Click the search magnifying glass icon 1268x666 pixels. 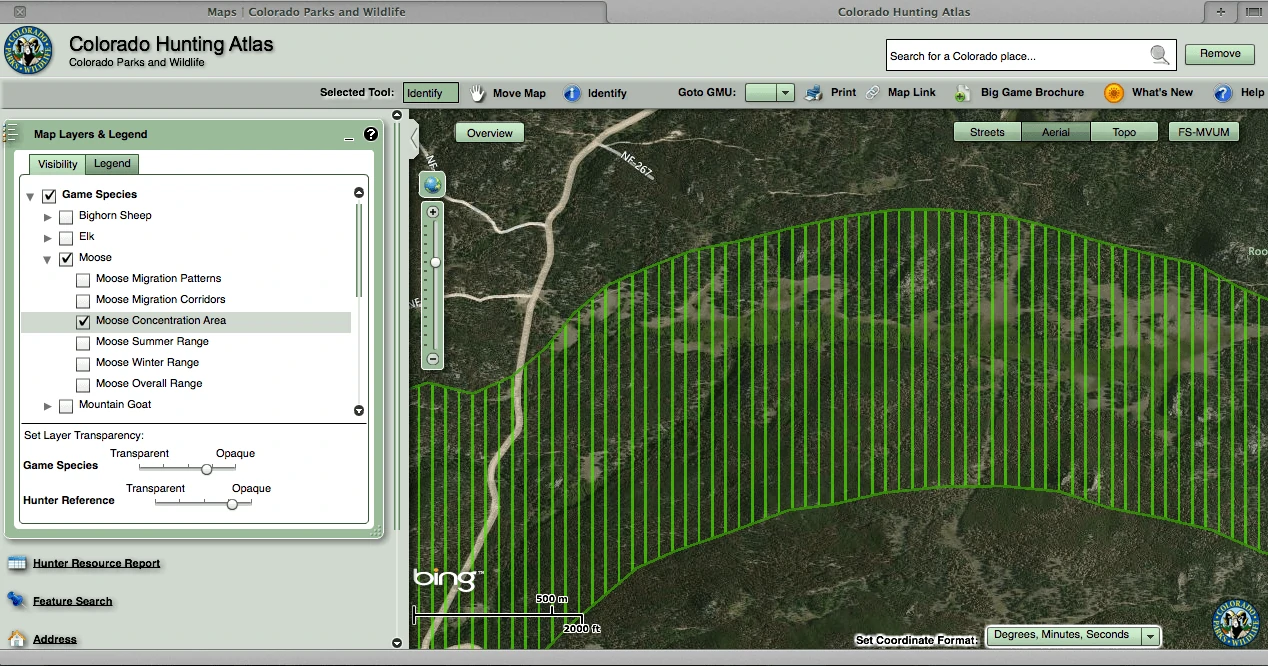tap(1160, 55)
